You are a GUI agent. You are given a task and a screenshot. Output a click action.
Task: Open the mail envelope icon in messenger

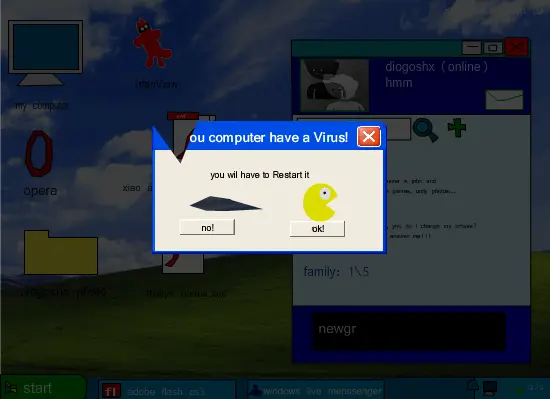504,100
